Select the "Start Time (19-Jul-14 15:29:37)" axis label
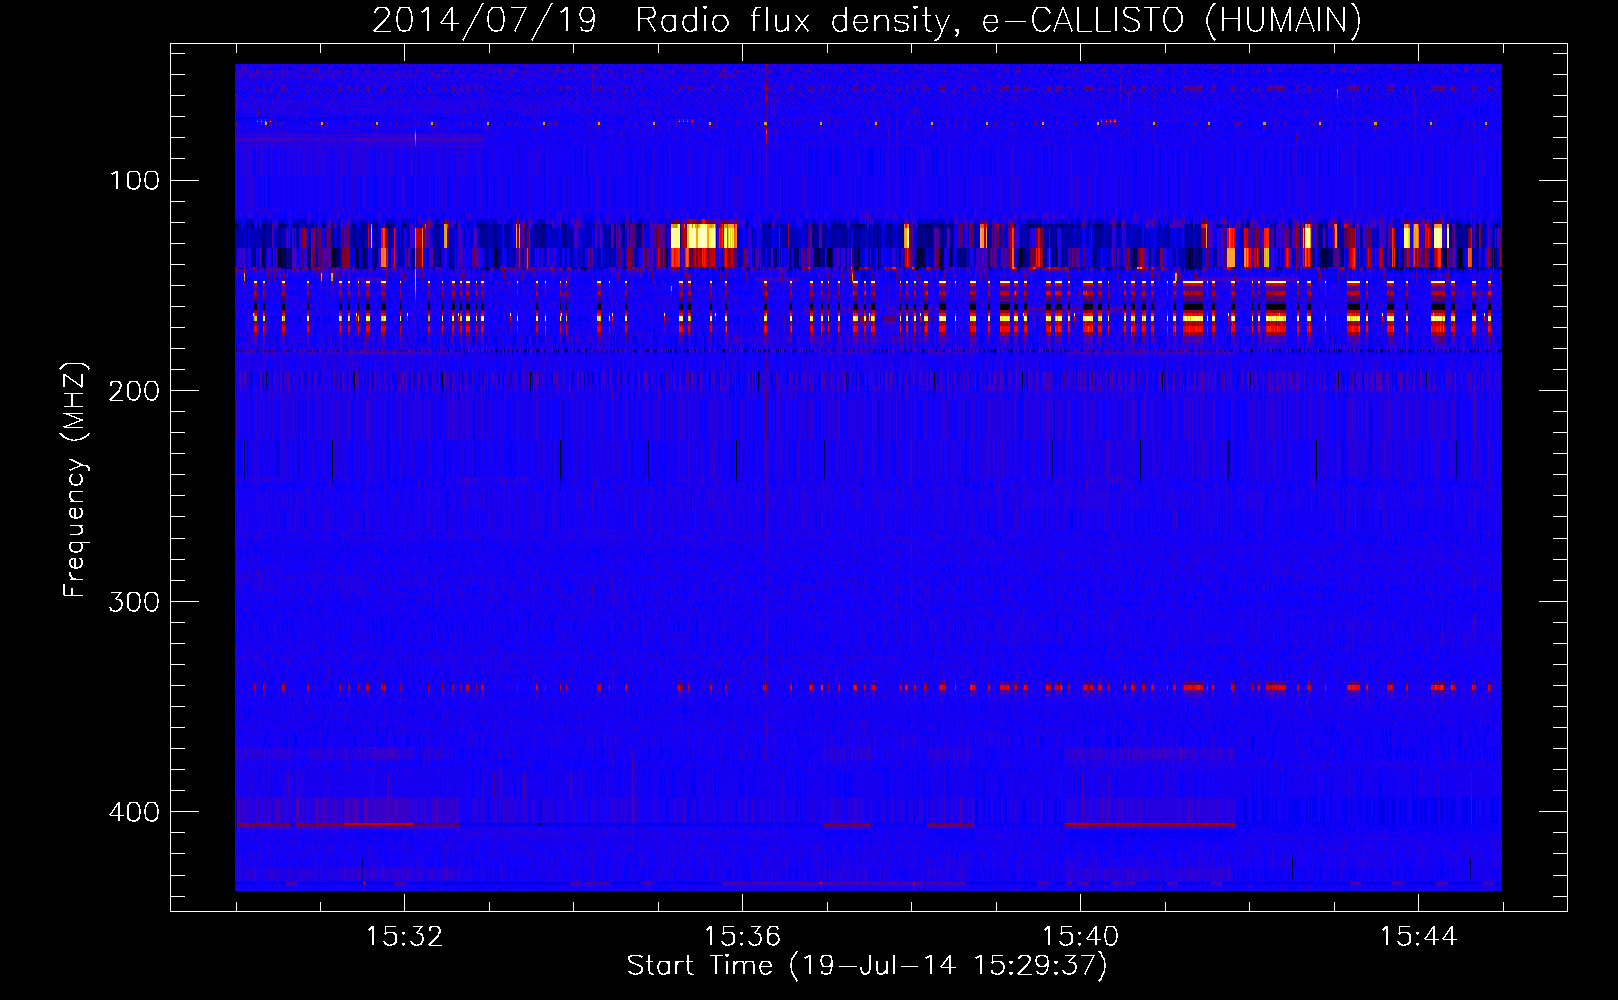Screen dimensions: 1618x1000 [867, 966]
